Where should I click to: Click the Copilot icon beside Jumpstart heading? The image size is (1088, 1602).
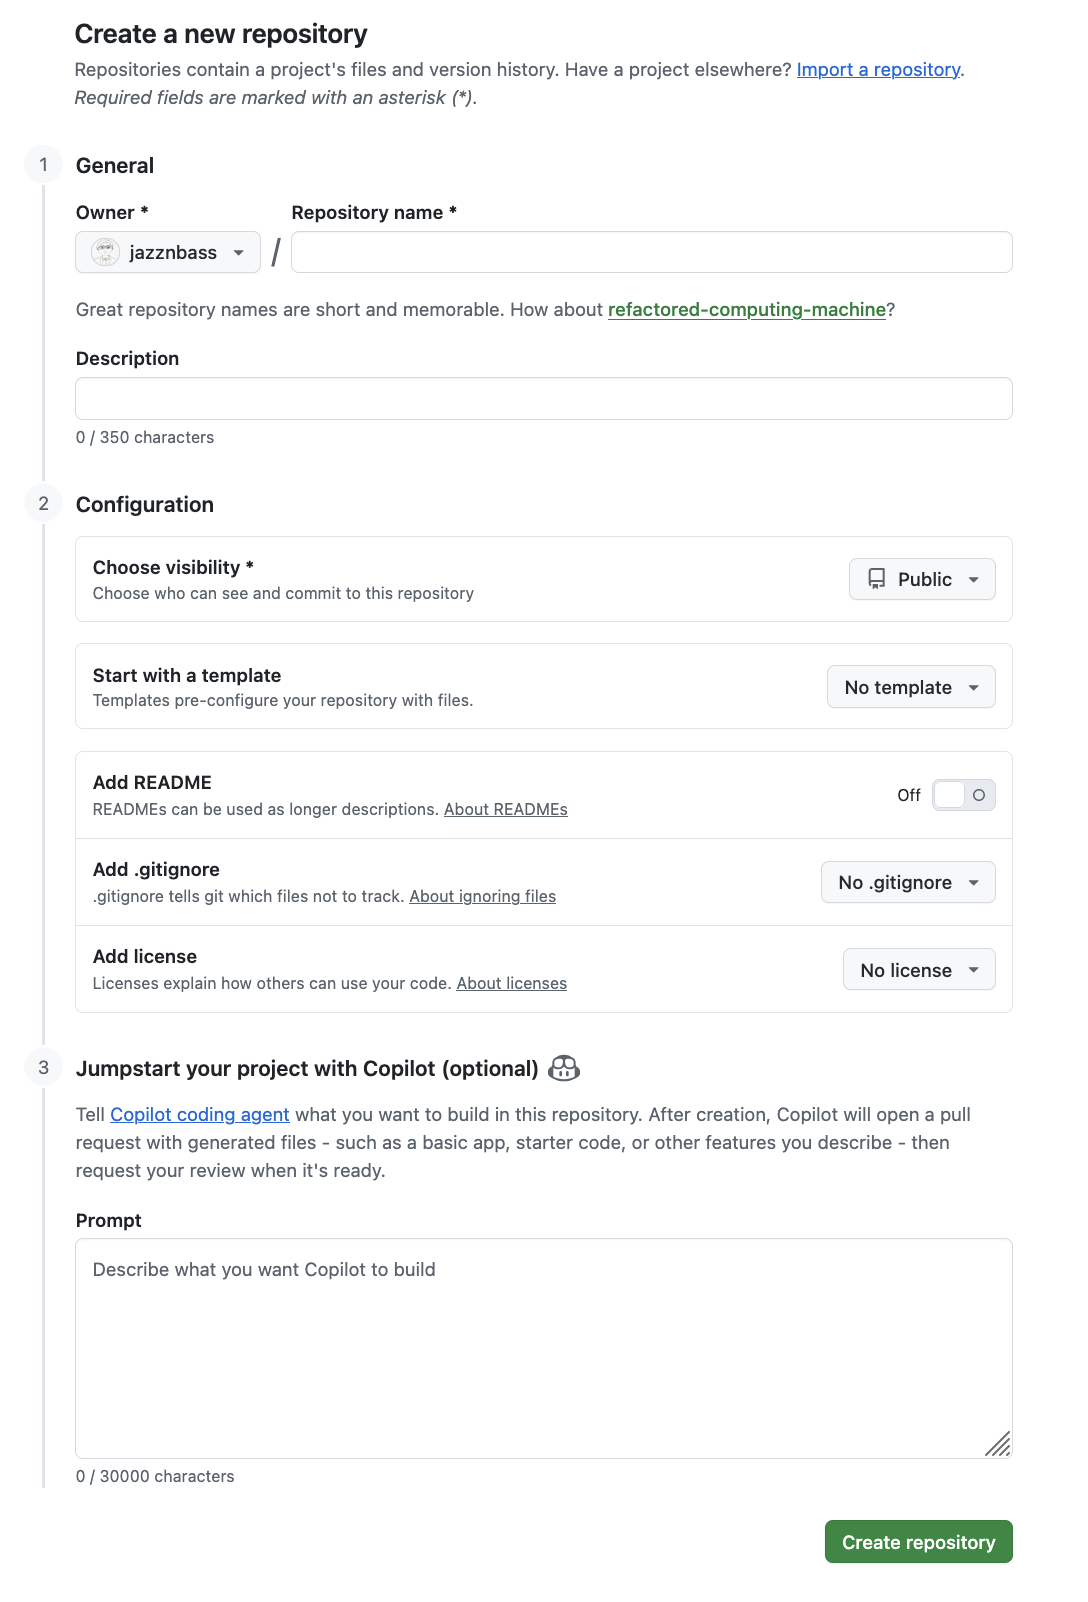point(564,1068)
